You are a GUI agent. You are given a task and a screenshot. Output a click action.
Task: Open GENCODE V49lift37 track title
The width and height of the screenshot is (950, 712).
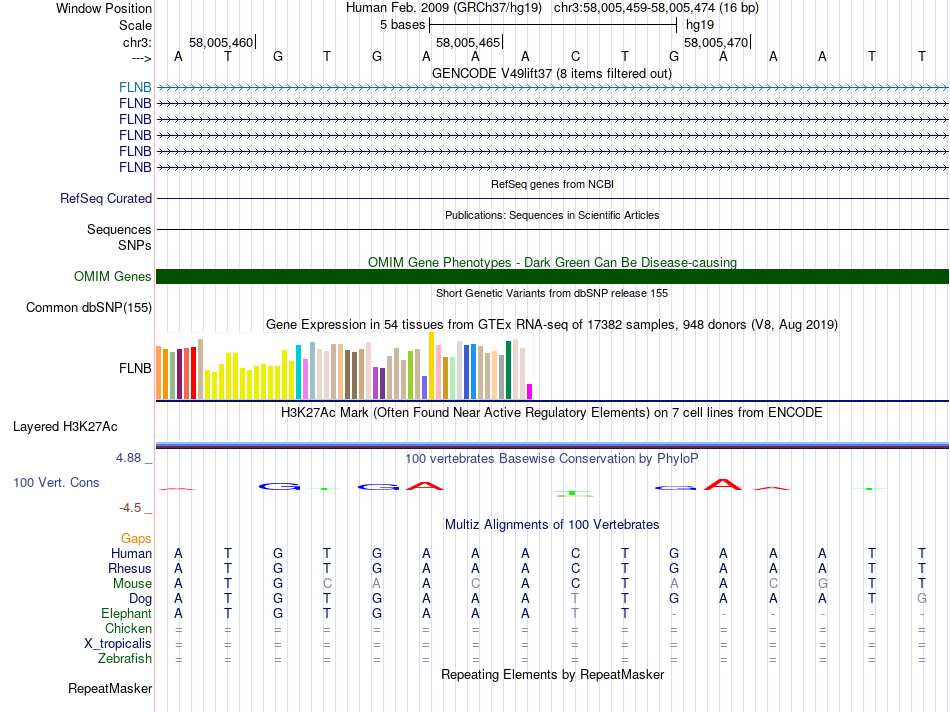[x=552, y=73]
